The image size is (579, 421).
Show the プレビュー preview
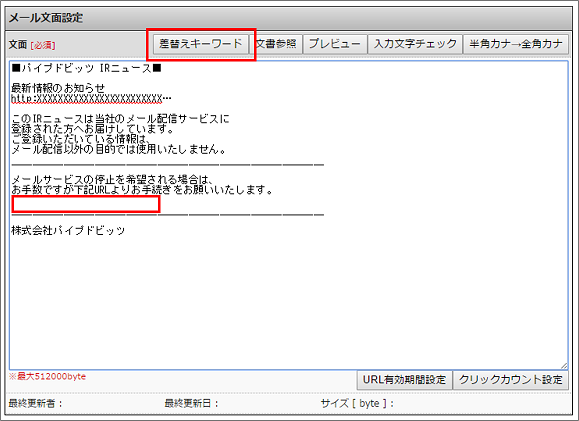coord(335,44)
